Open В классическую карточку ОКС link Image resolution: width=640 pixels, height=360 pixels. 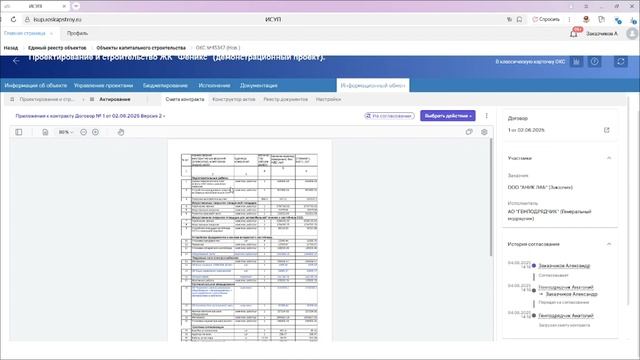point(530,62)
